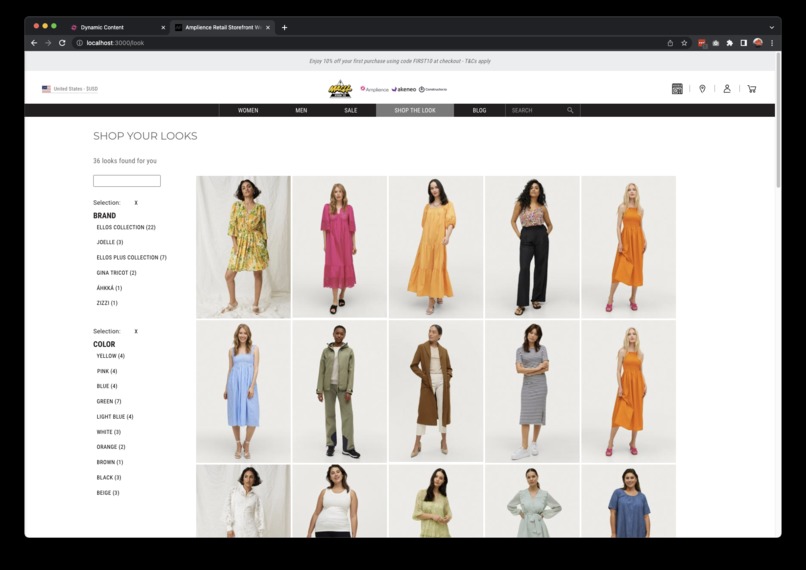This screenshot has height=570, width=806.
Task: Switch to the Amplience Retail Storefront tab
Action: click(x=222, y=28)
